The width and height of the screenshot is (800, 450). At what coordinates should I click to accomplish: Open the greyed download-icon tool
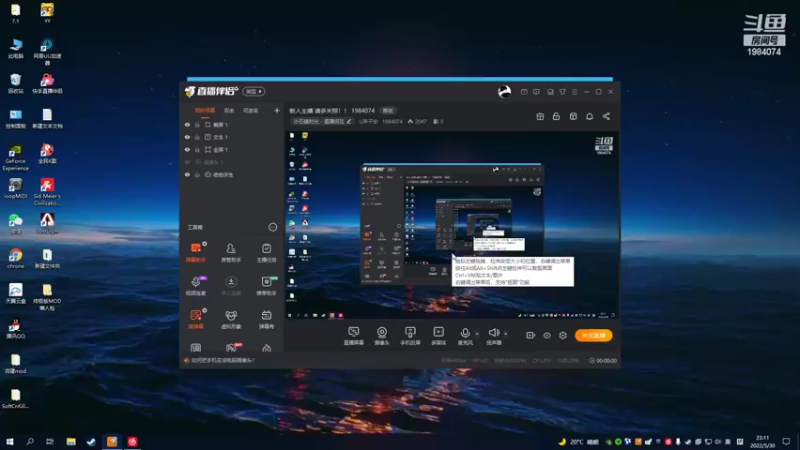(x=231, y=286)
